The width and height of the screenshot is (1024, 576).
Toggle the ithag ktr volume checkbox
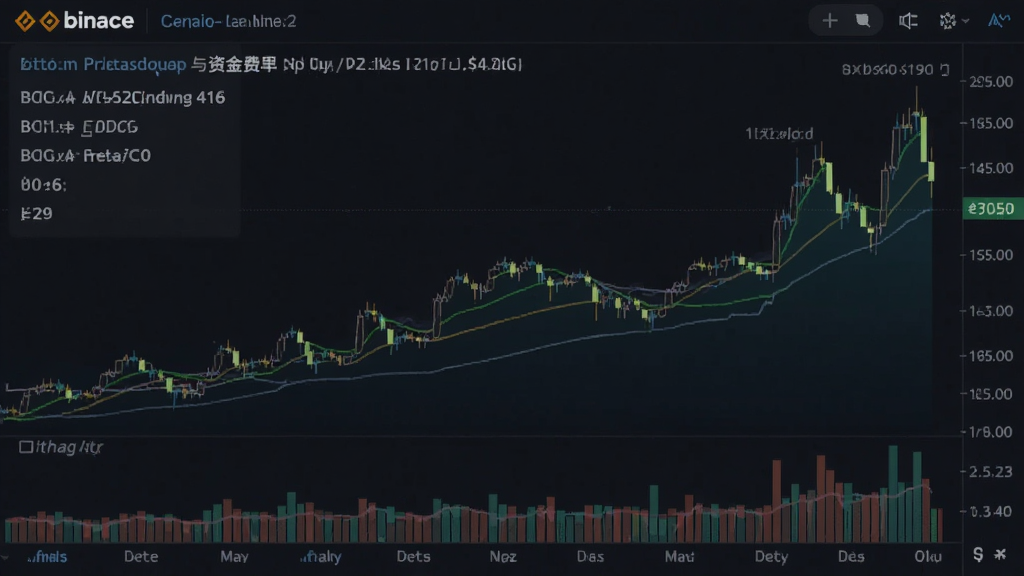pyautogui.click(x=25, y=447)
